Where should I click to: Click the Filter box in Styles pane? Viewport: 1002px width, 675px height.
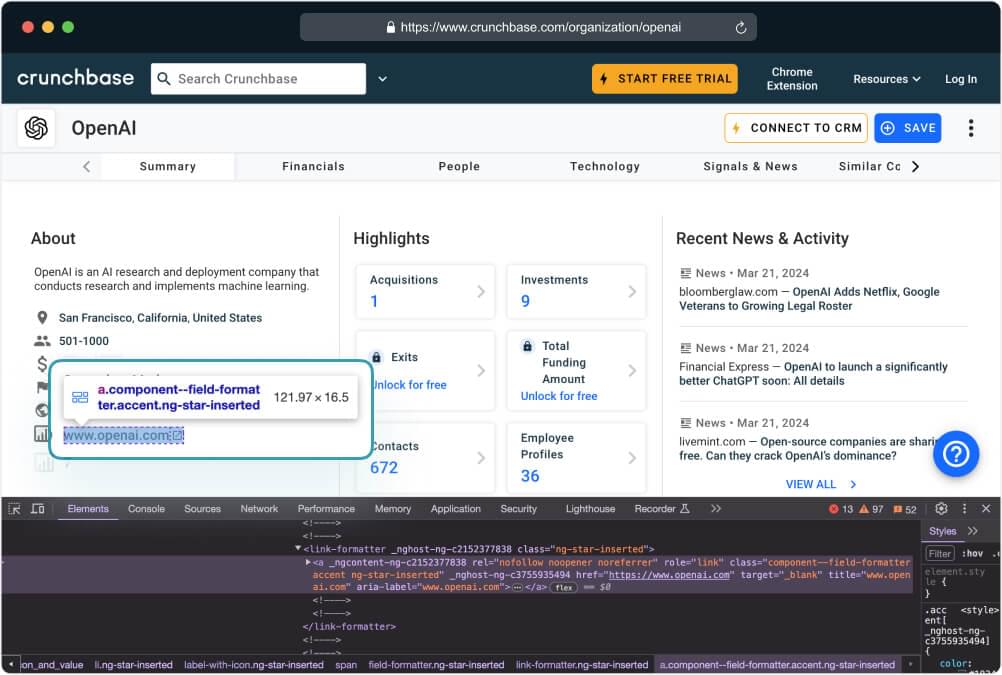[x=939, y=553]
